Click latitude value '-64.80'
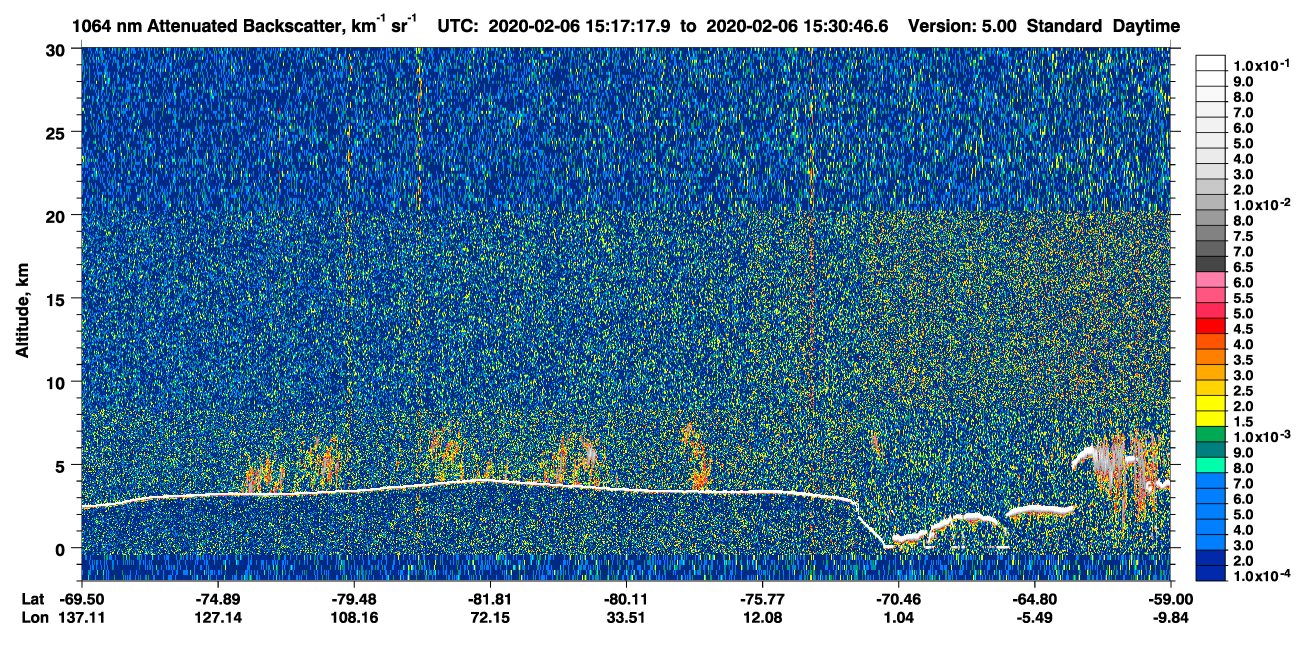 pos(1034,598)
